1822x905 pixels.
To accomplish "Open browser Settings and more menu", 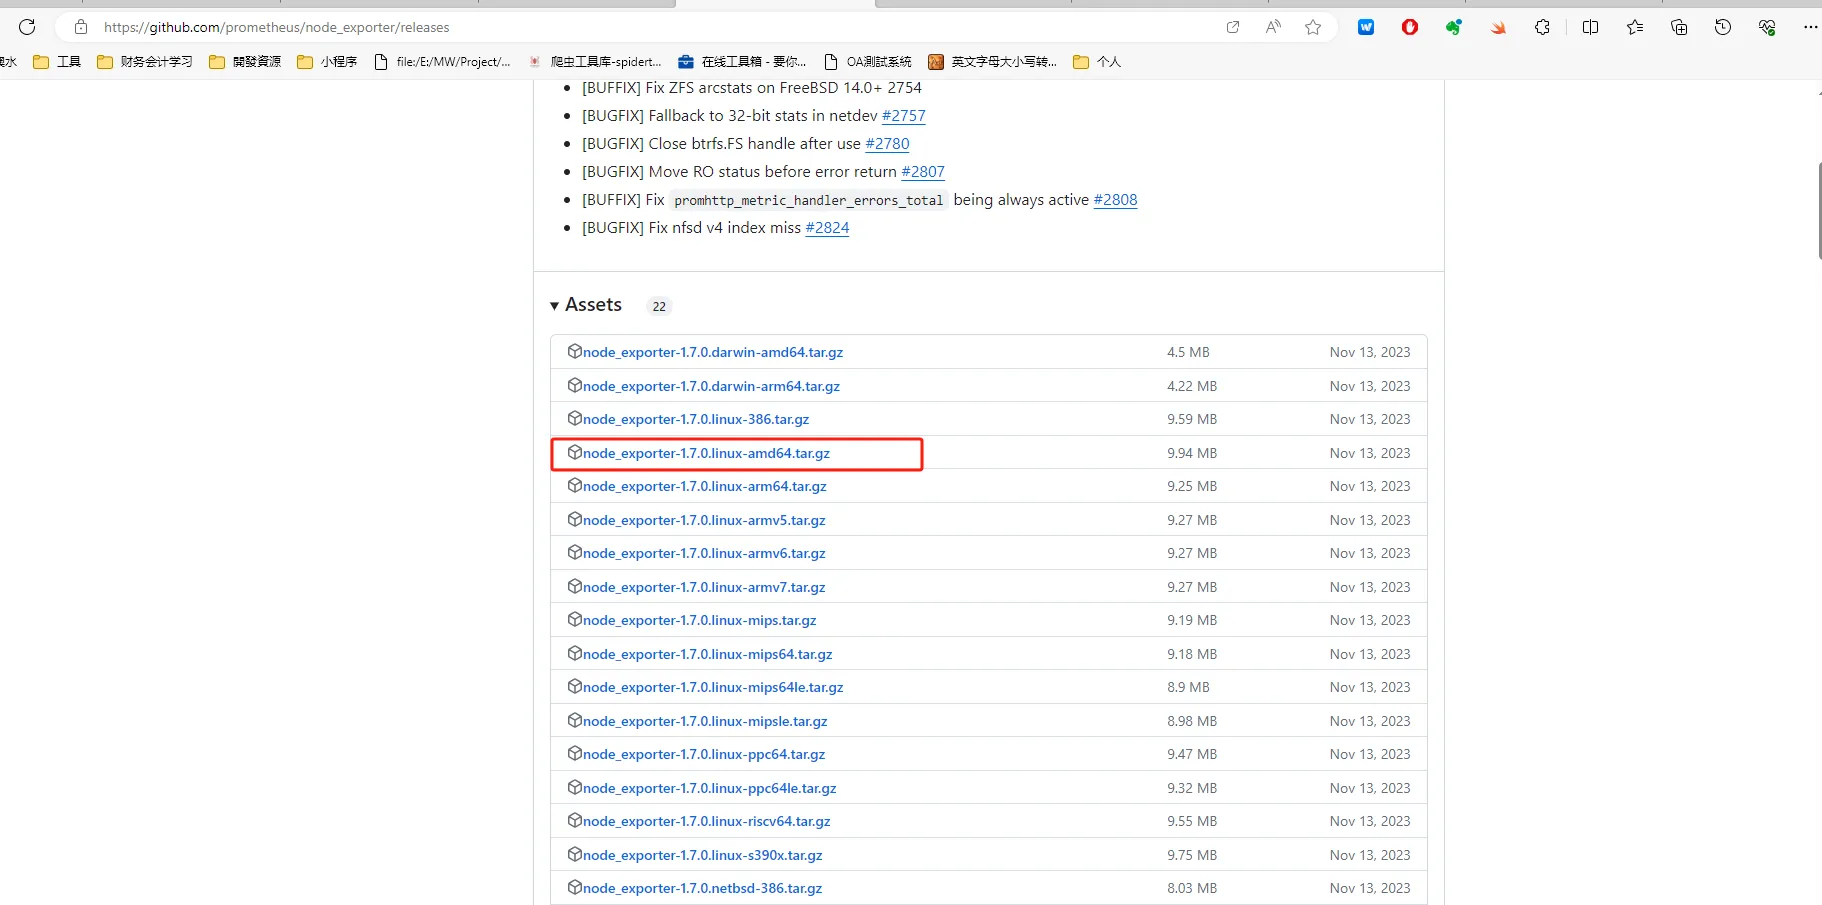I will [x=1811, y=27].
